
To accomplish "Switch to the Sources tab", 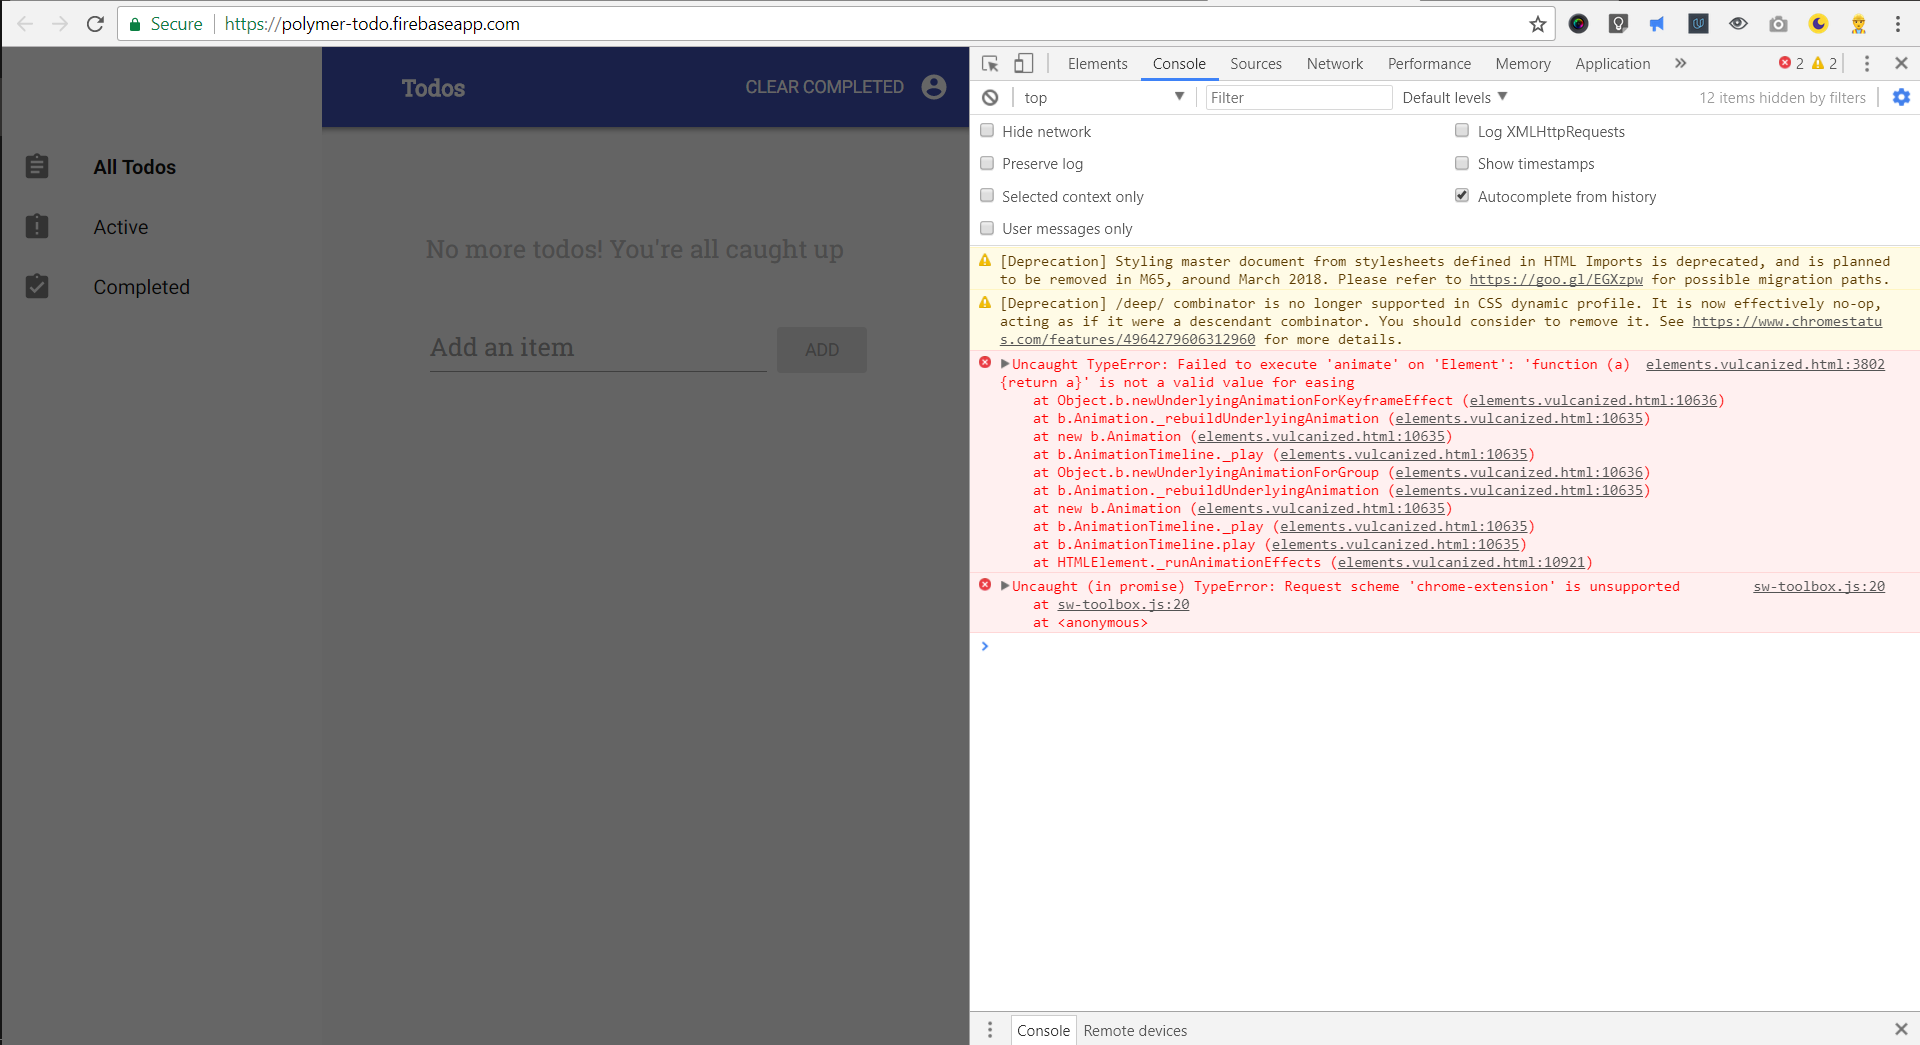I will click(x=1256, y=63).
